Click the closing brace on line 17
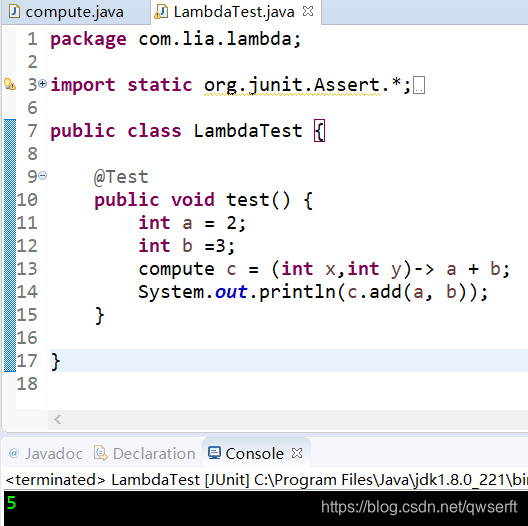The height and width of the screenshot is (526, 528). (x=55, y=361)
